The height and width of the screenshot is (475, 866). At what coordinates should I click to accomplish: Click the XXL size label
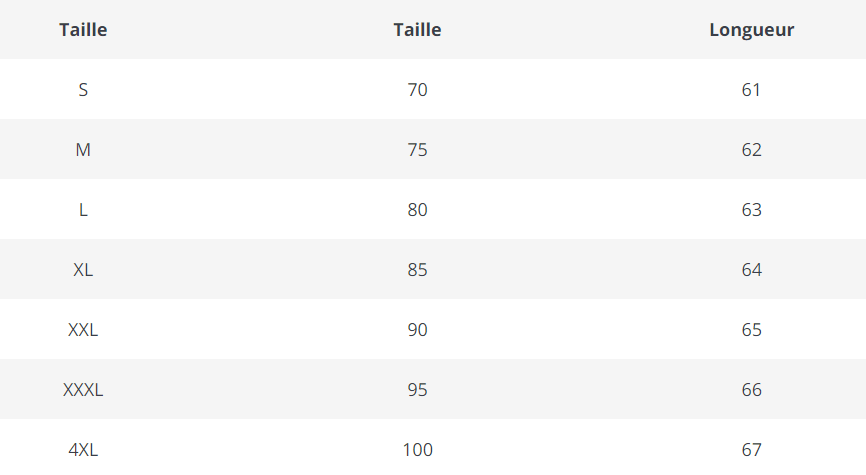[83, 330]
